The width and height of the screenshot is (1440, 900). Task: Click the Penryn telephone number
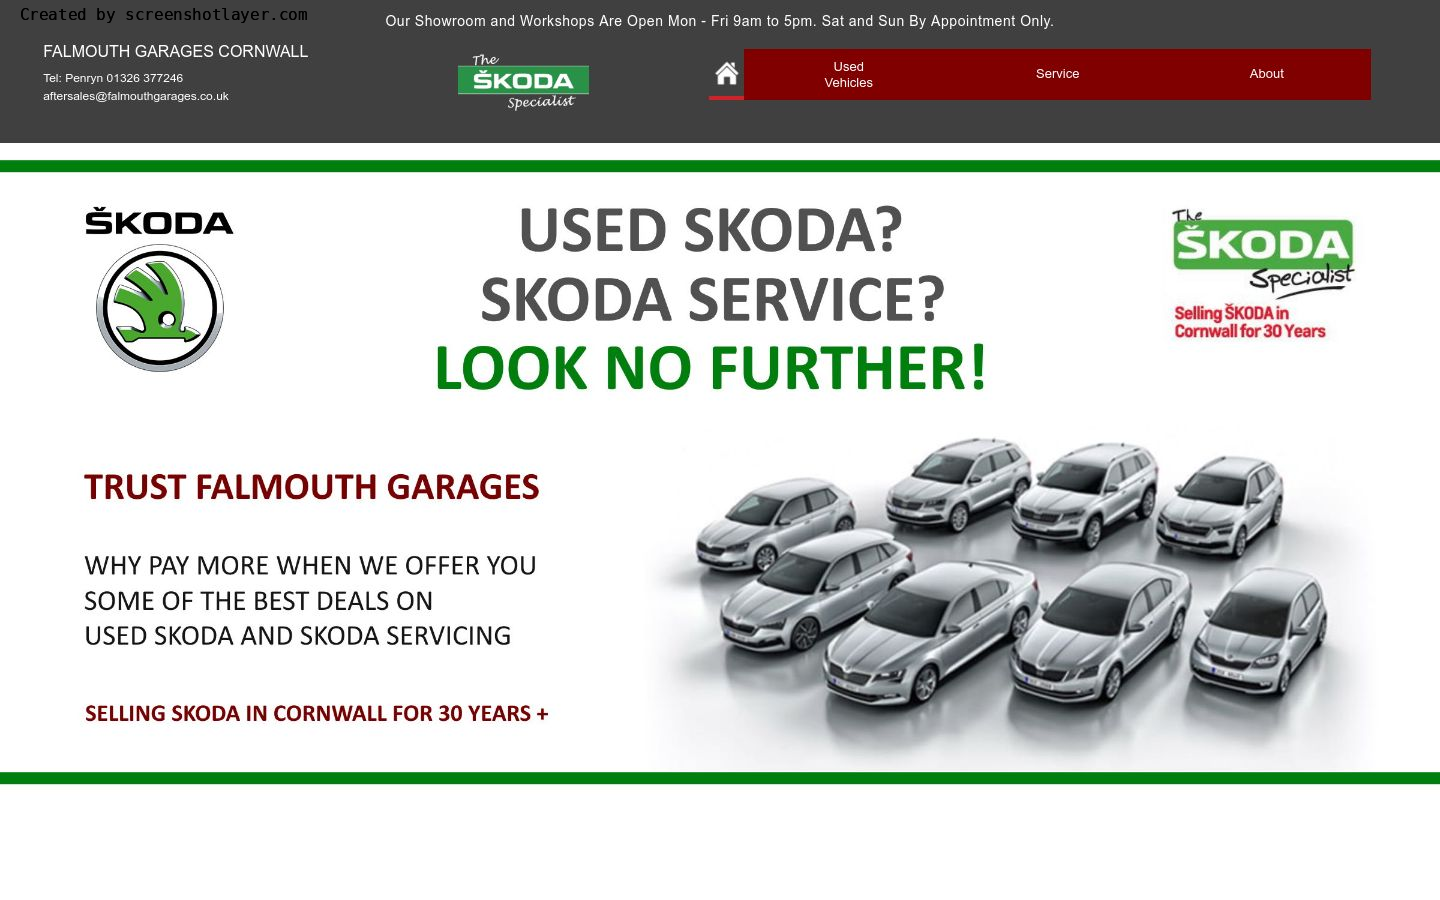pos(113,78)
